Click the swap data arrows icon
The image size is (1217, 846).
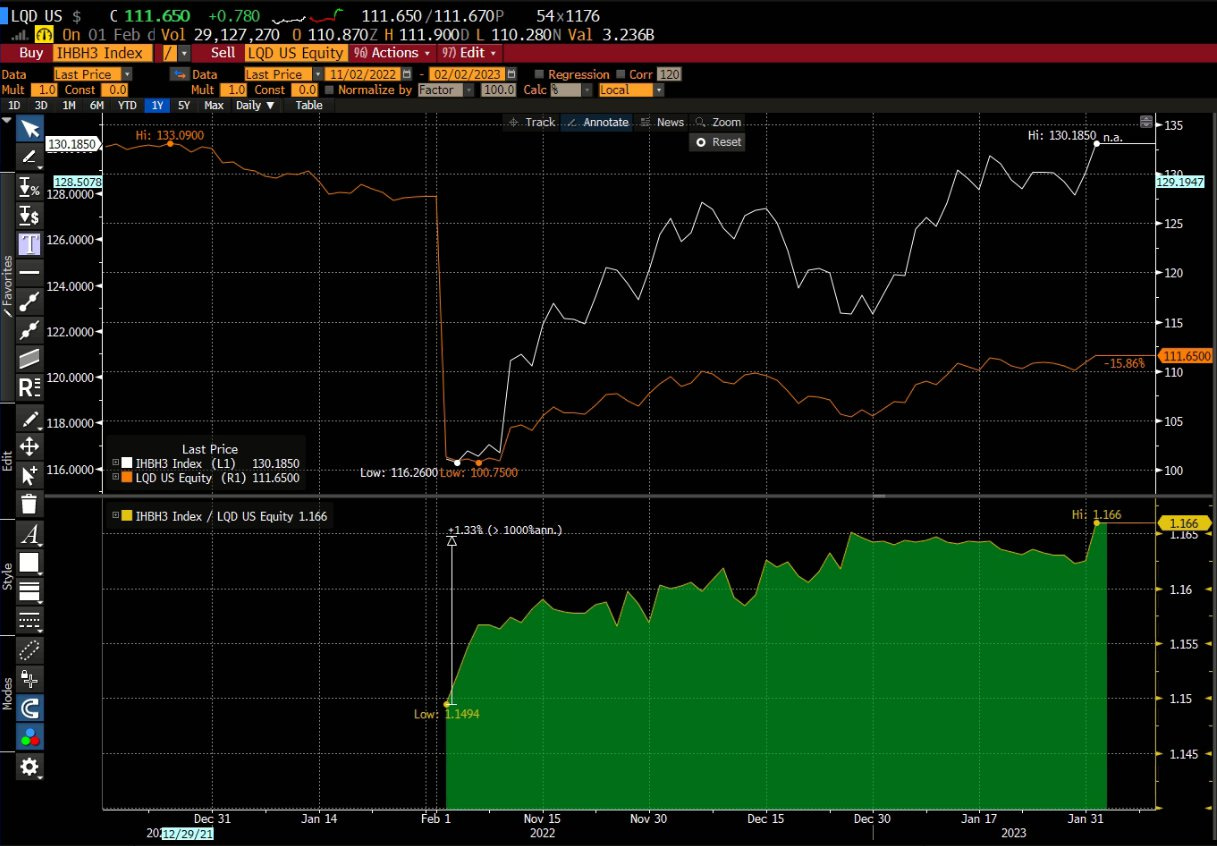(x=180, y=74)
